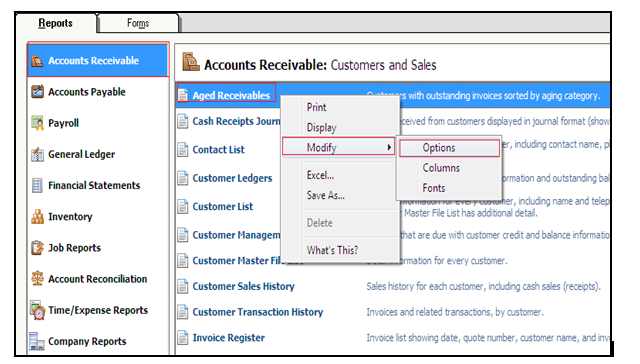Click 'Invoice list showing date' description text
Image resolution: width=640 pixels, height=364 pixels.
tap(488, 338)
